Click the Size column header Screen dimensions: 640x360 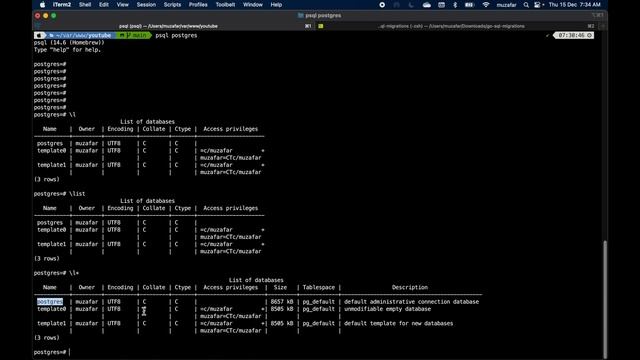coord(280,287)
